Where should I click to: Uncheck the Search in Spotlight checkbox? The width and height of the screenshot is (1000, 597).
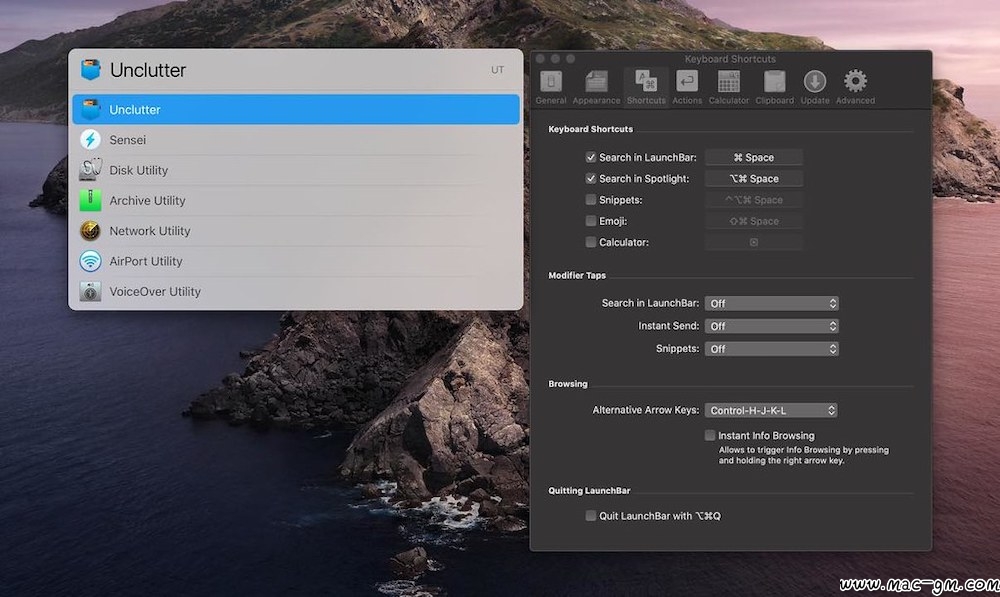[591, 179]
